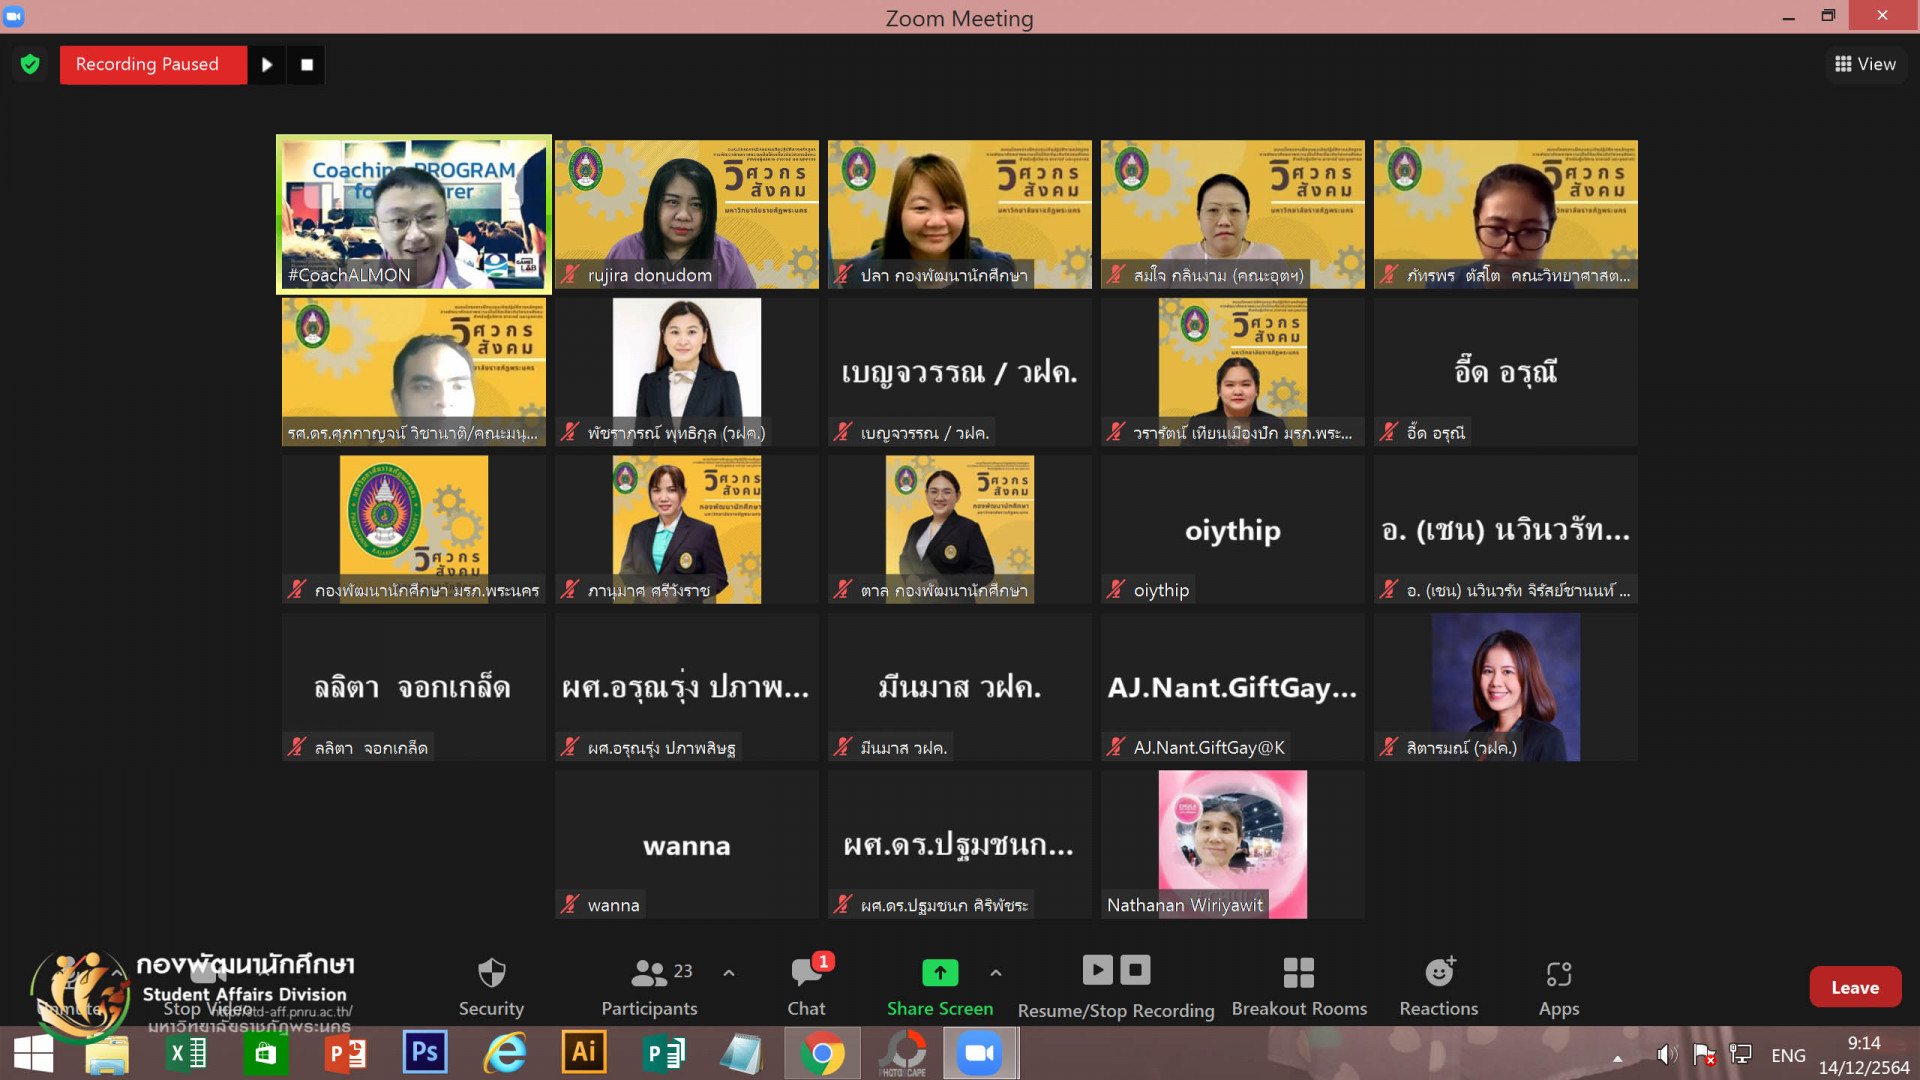Click the green encryption shield icon

[30, 65]
